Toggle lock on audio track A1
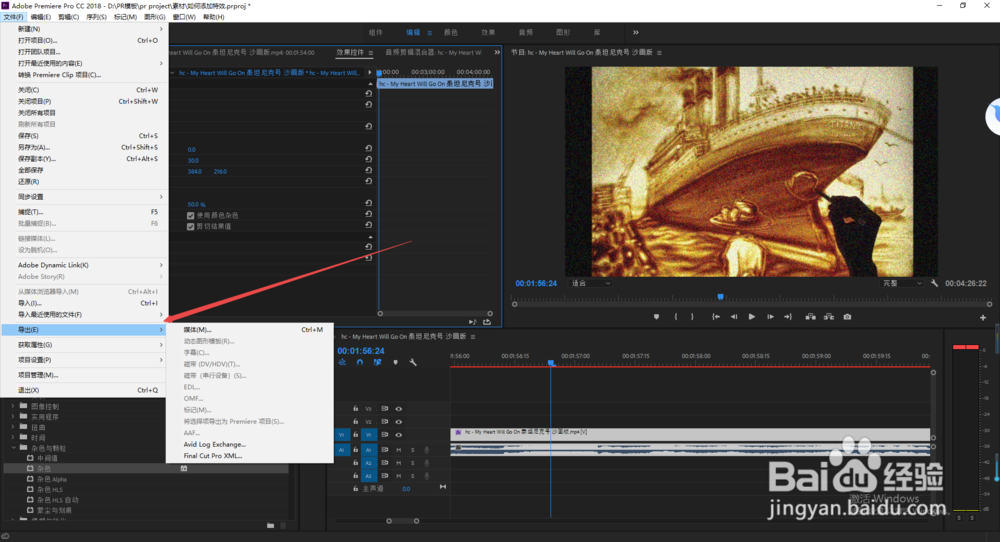The width and height of the screenshot is (1000, 542). (x=356, y=450)
